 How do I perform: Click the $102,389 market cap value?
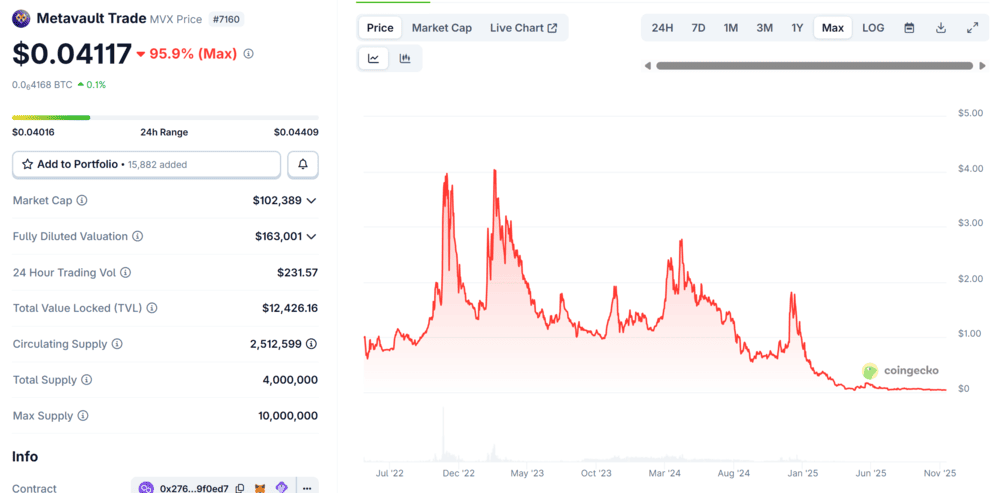pos(277,200)
